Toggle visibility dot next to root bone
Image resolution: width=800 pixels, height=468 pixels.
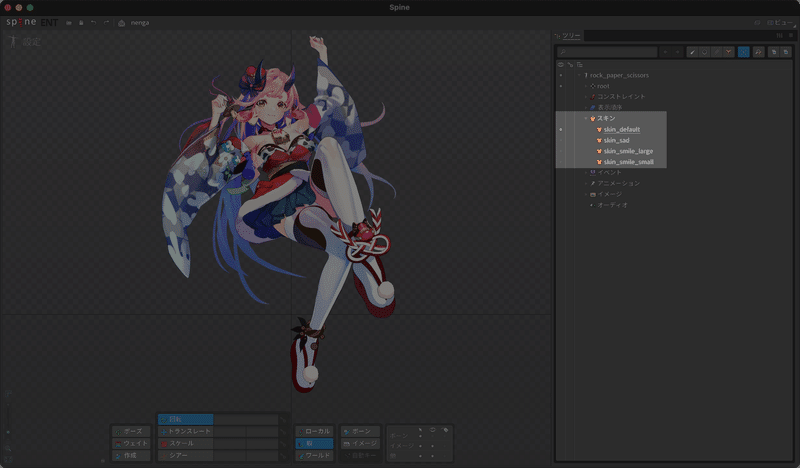561,86
